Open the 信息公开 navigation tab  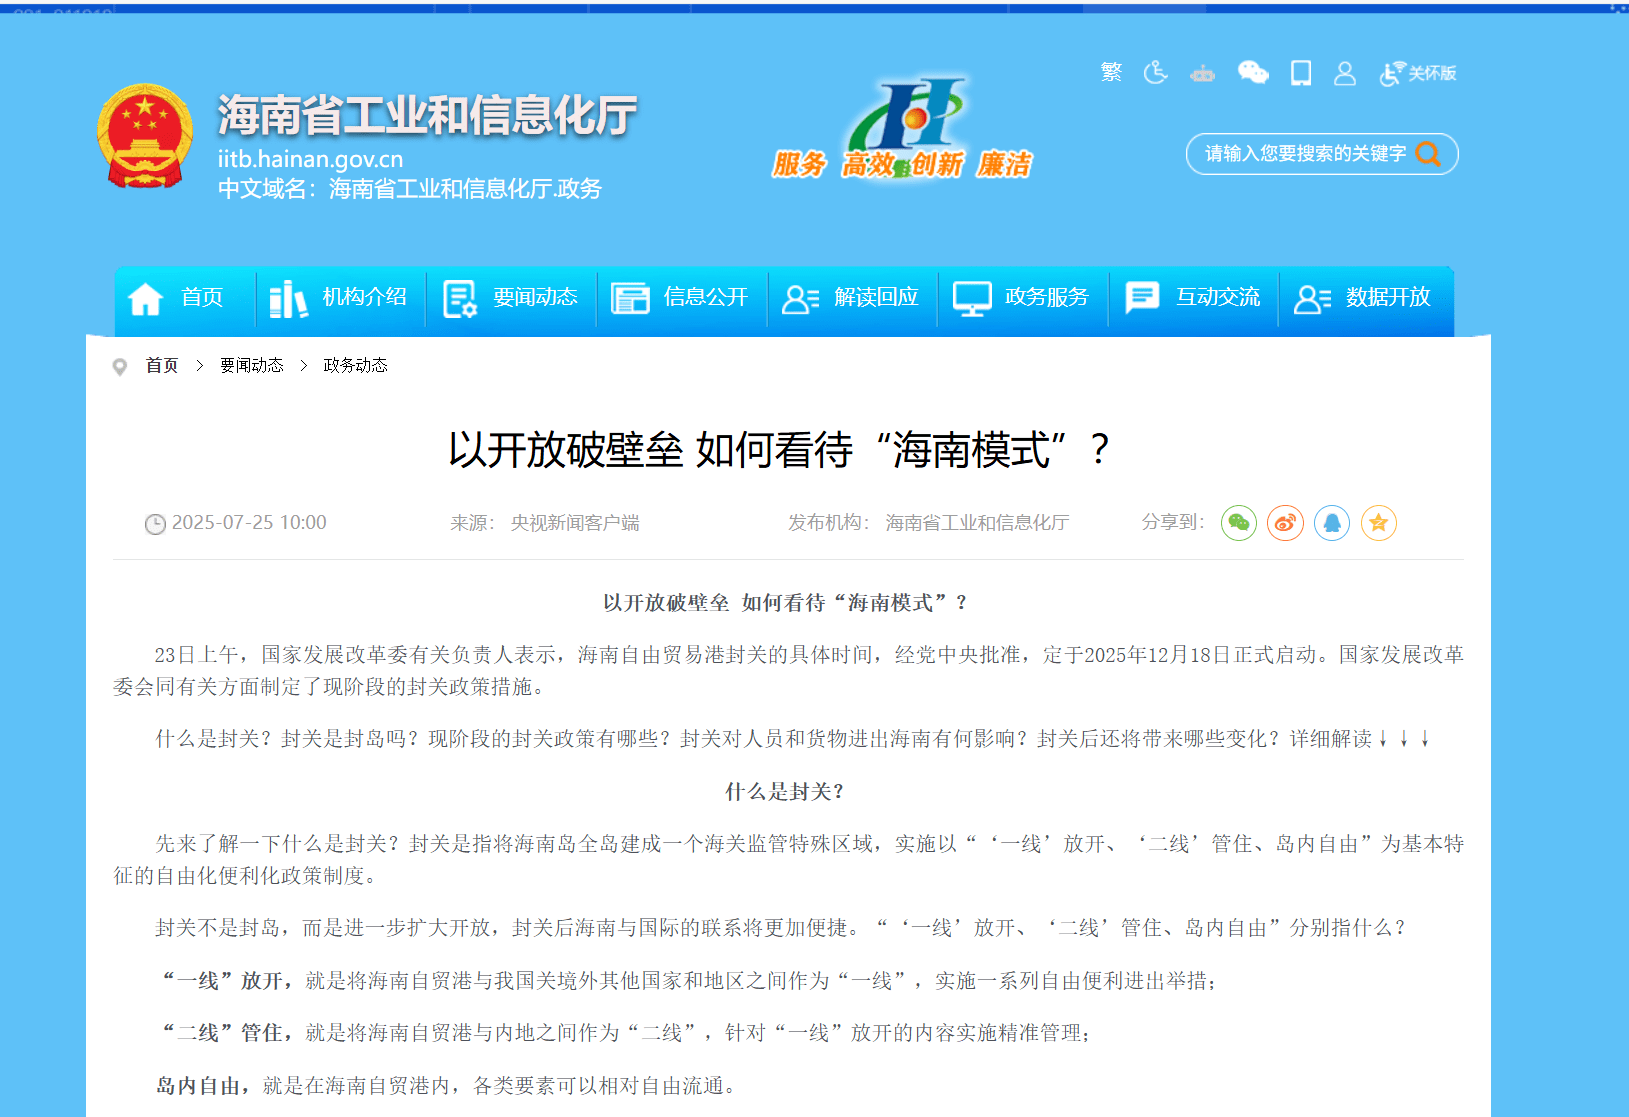[x=680, y=297]
